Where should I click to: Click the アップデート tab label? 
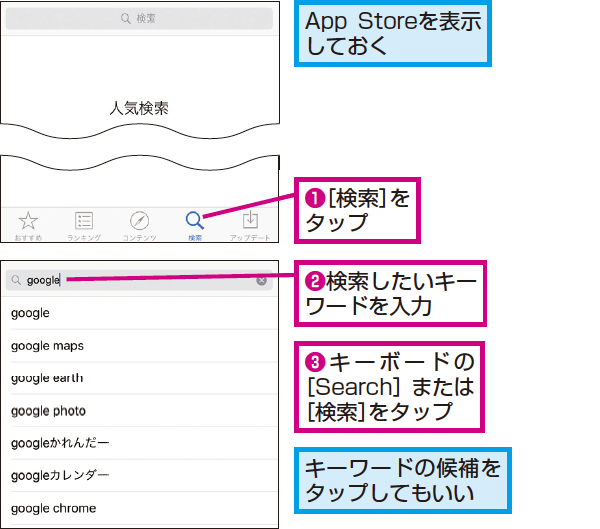(250, 238)
